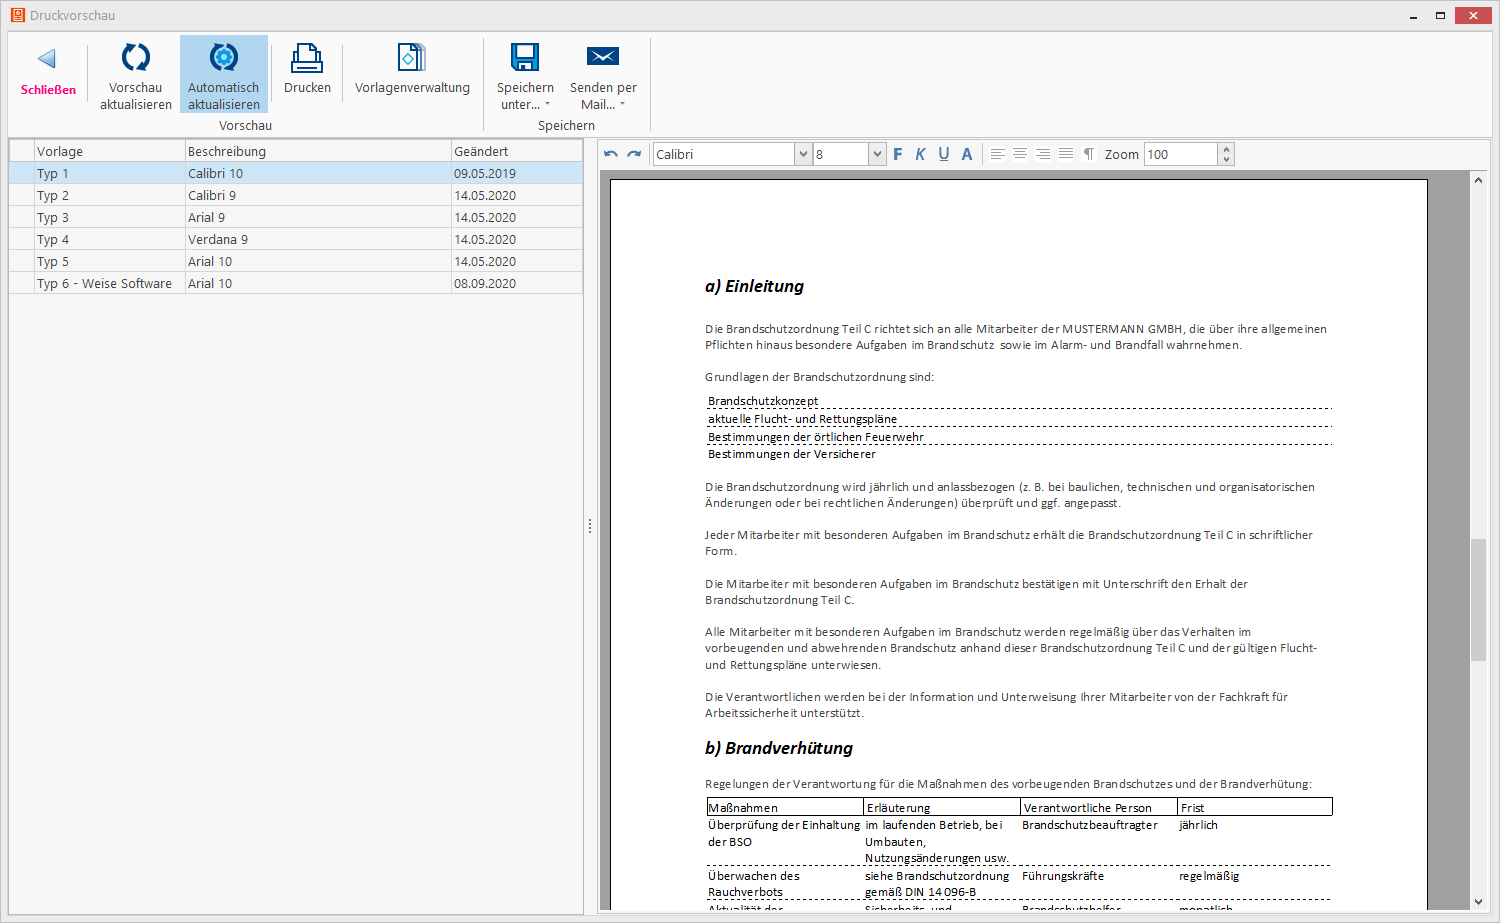Screen dimensions: 1500x923
Task: Click the document vertical scrollbar thumb
Action: pyautogui.click(x=1478, y=600)
